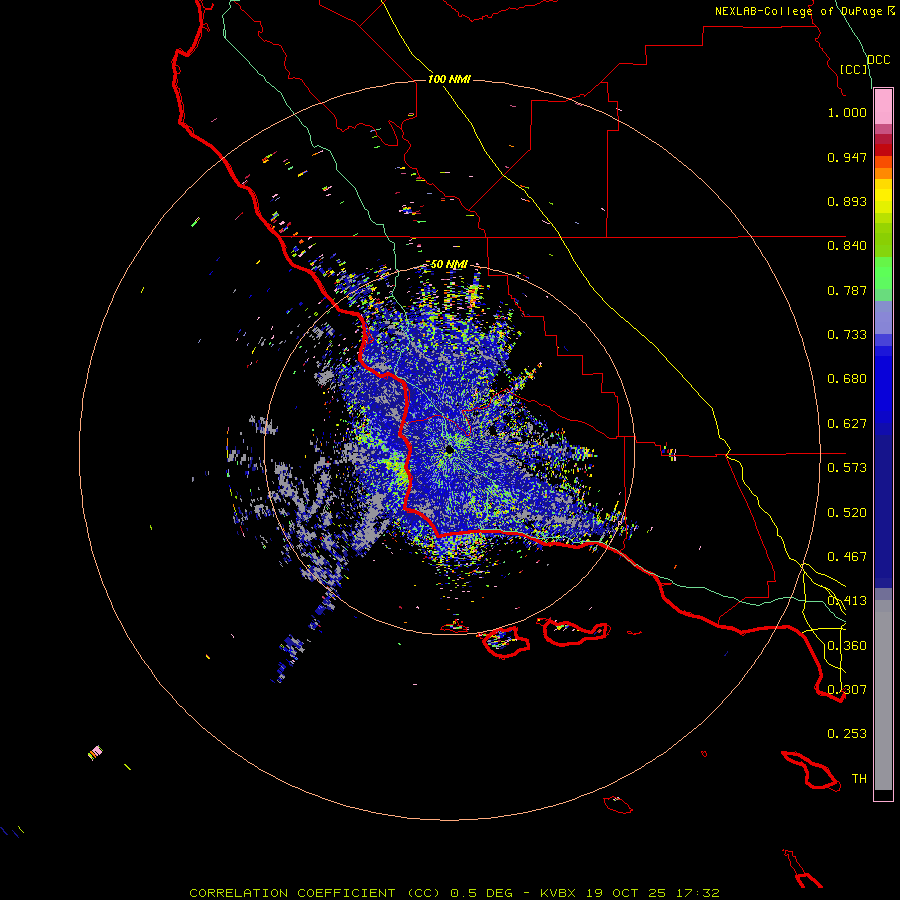Click the KVBX 19 OCT 25 17:32 timestamp

[630, 893]
